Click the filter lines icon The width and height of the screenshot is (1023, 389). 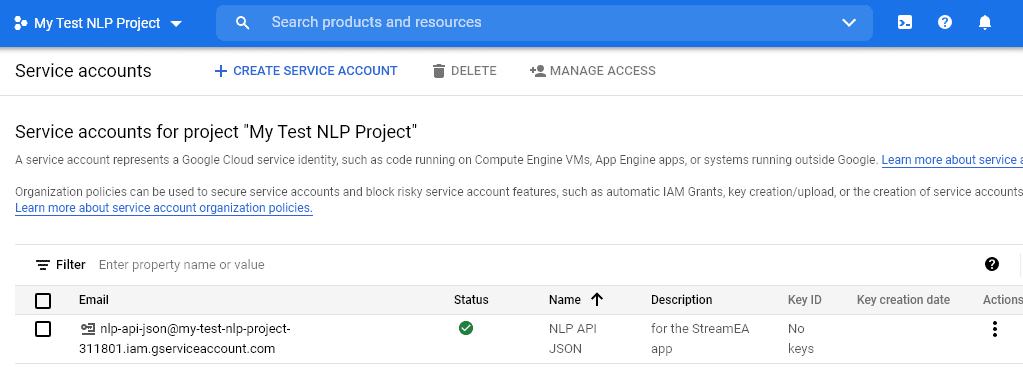click(43, 265)
